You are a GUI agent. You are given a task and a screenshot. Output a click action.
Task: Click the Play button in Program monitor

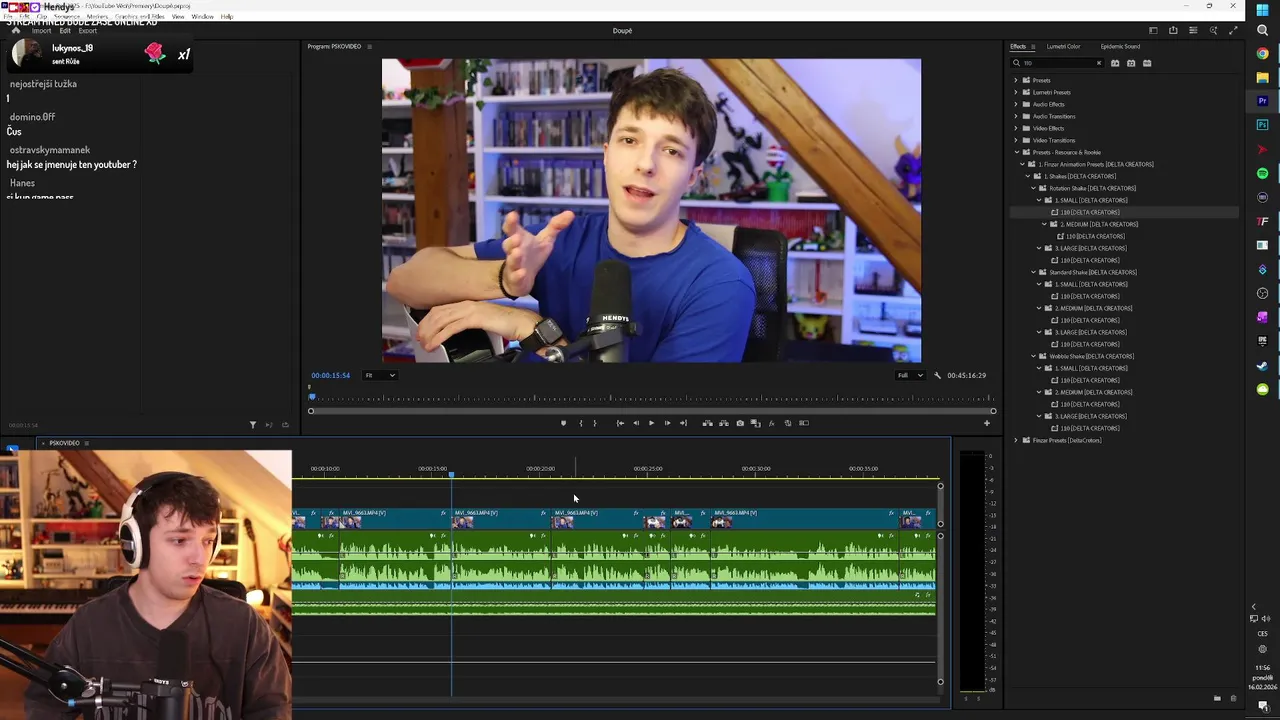coord(651,423)
